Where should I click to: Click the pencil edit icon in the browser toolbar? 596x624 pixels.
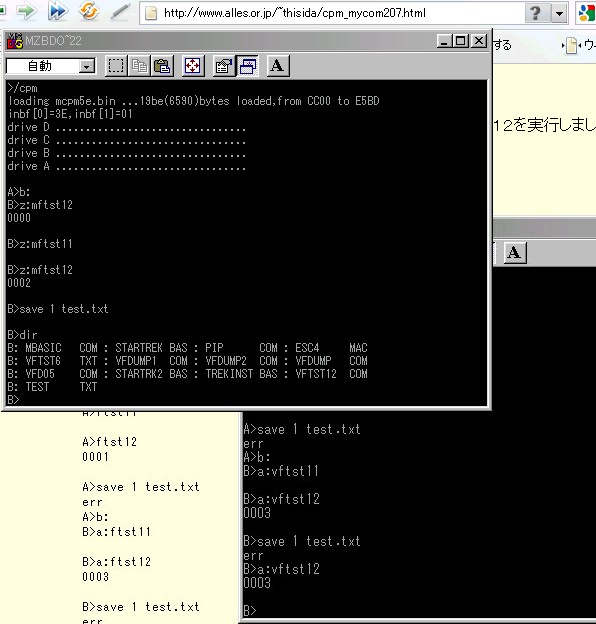tap(121, 12)
